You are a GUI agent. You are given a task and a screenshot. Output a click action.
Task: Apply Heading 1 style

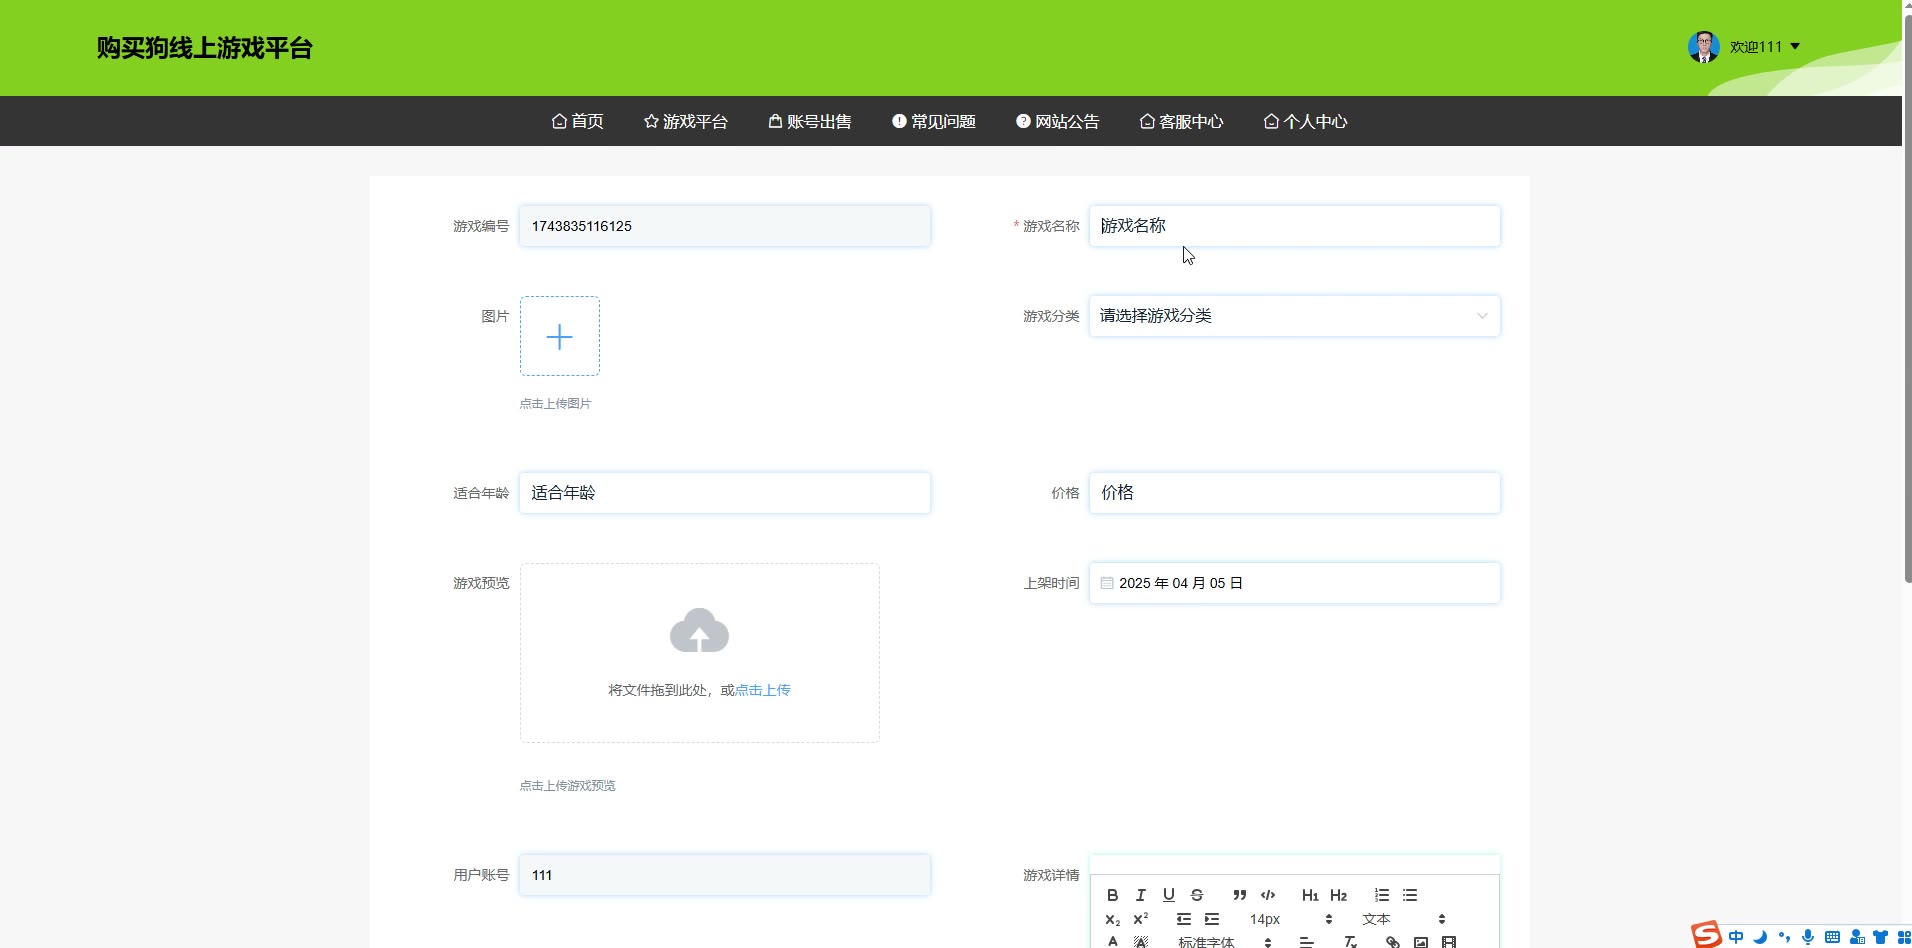1310,895
